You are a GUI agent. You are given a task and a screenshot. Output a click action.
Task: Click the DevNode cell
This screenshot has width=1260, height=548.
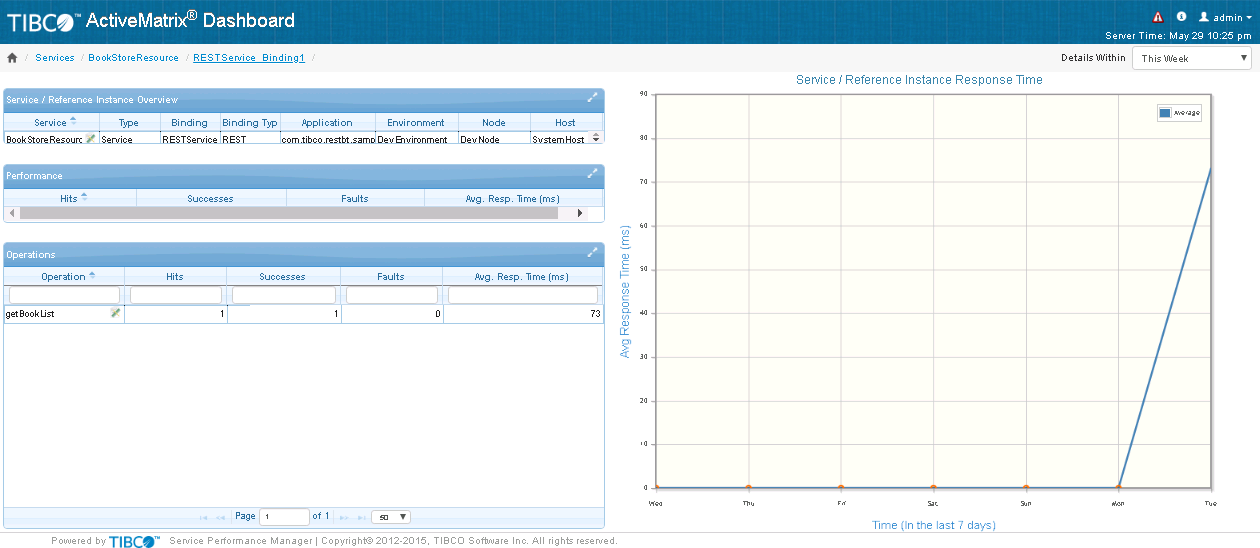494,139
